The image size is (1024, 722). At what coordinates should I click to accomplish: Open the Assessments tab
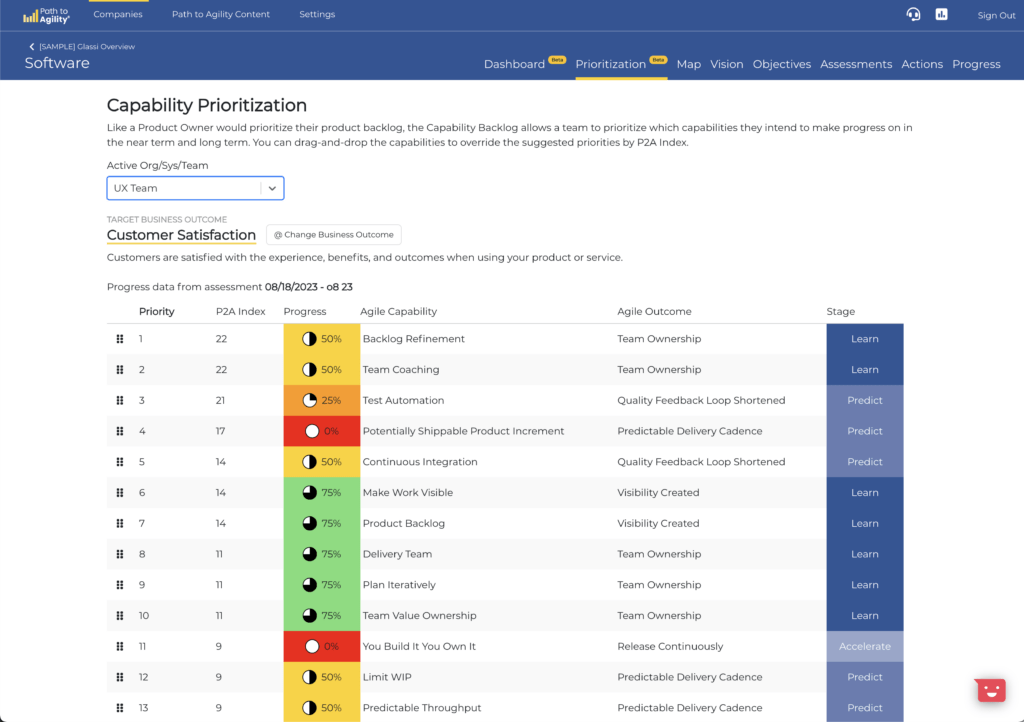click(856, 64)
